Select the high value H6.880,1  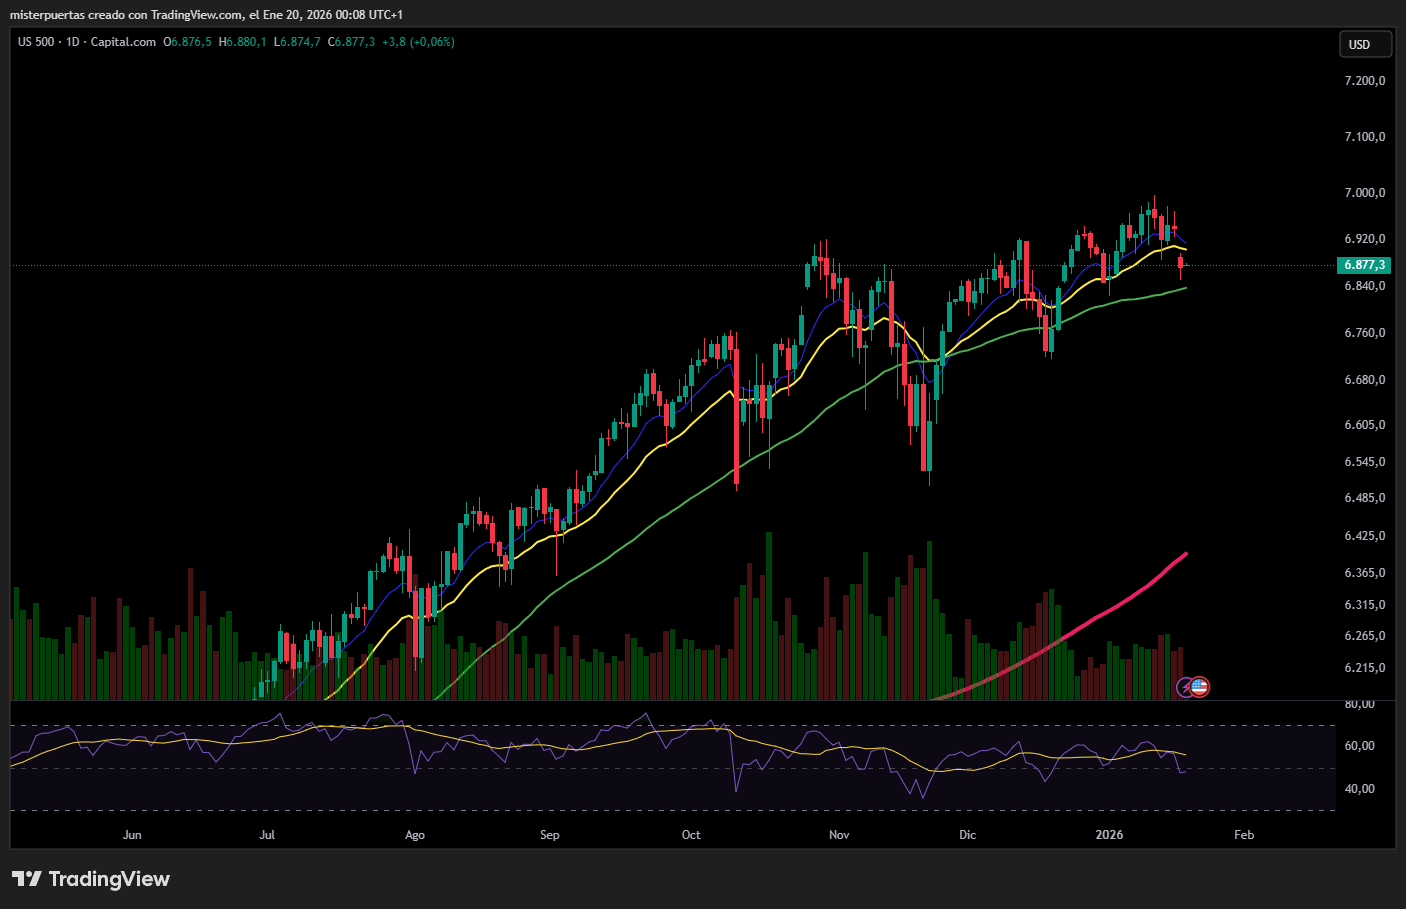[243, 42]
